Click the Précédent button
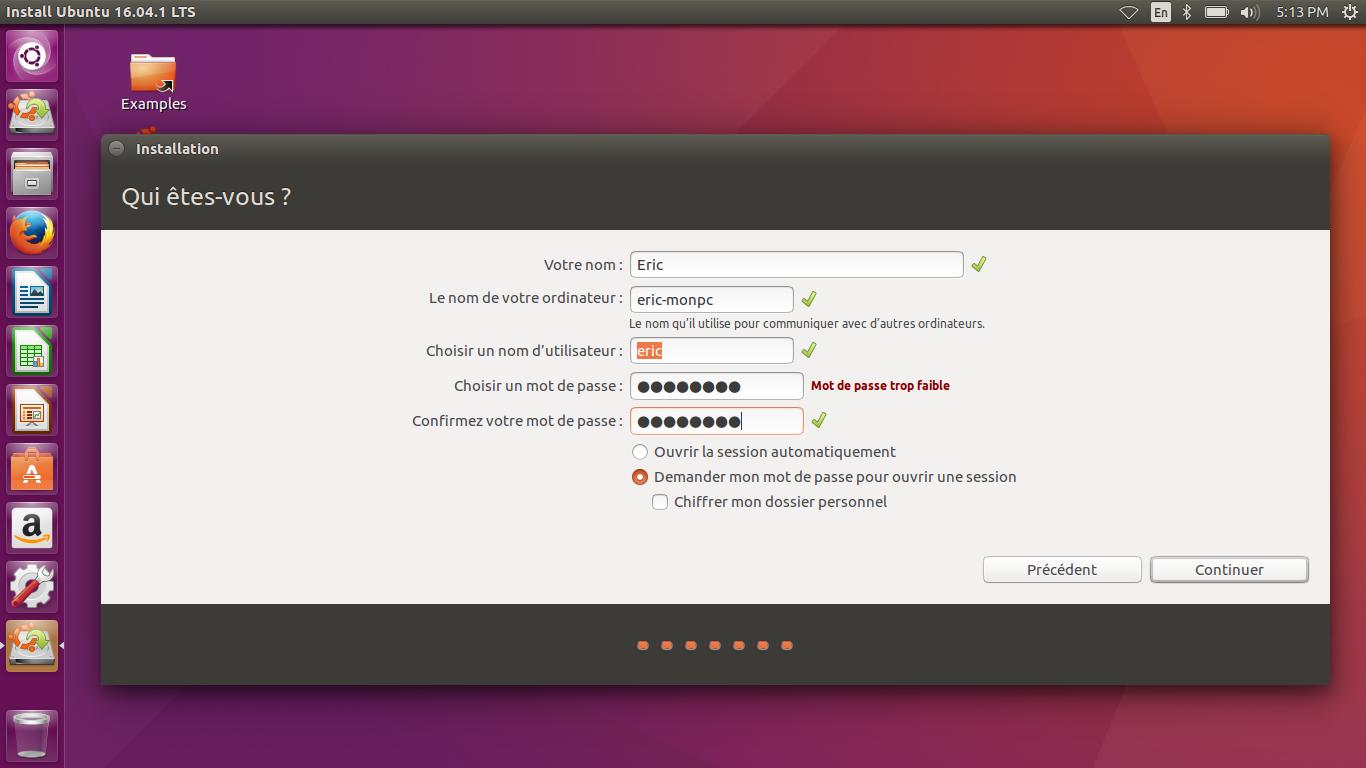Image resolution: width=1366 pixels, height=768 pixels. pyautogui.click(x=1062, y=569)
